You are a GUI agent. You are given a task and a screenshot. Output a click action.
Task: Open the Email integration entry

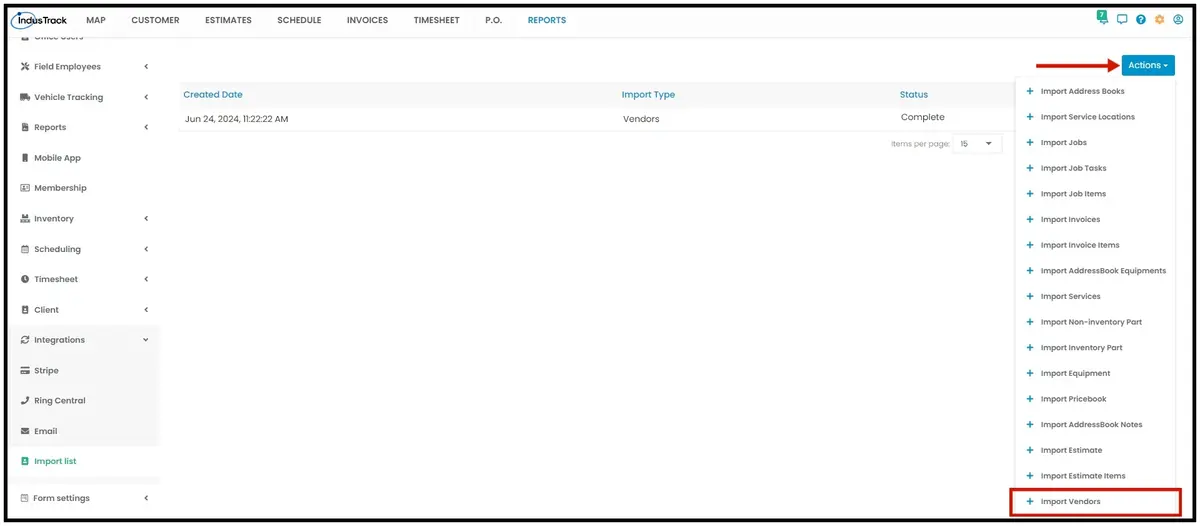pyautogui.click(x=45, y=431)
